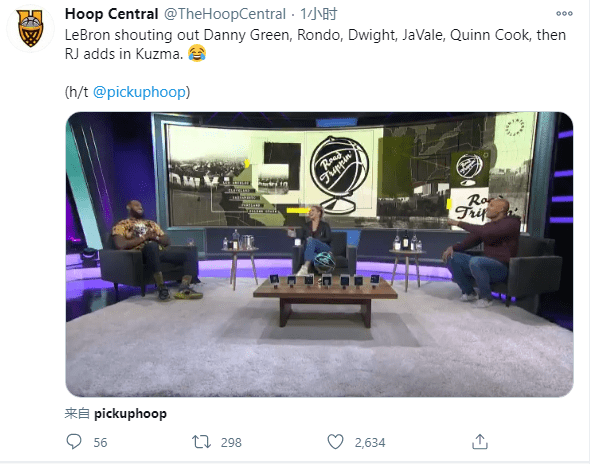Open the @pickuphoop mention link

pos(139,92)
